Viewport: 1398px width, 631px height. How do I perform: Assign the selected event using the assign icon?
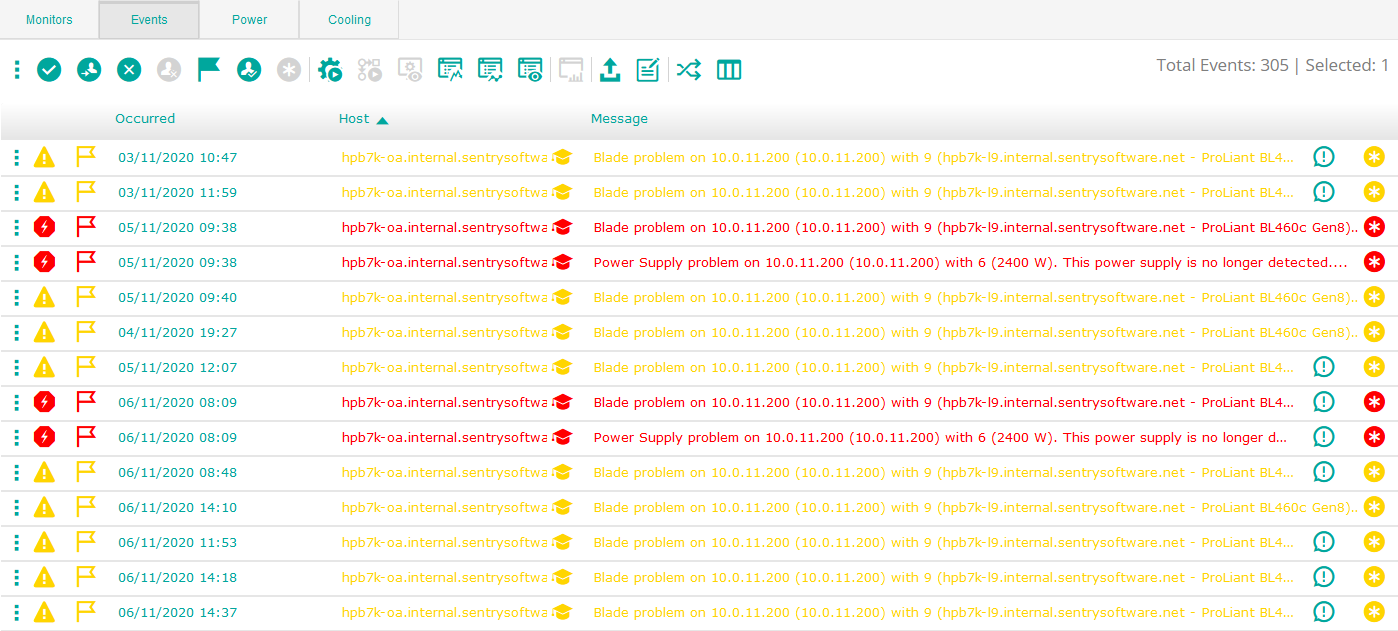89,70
